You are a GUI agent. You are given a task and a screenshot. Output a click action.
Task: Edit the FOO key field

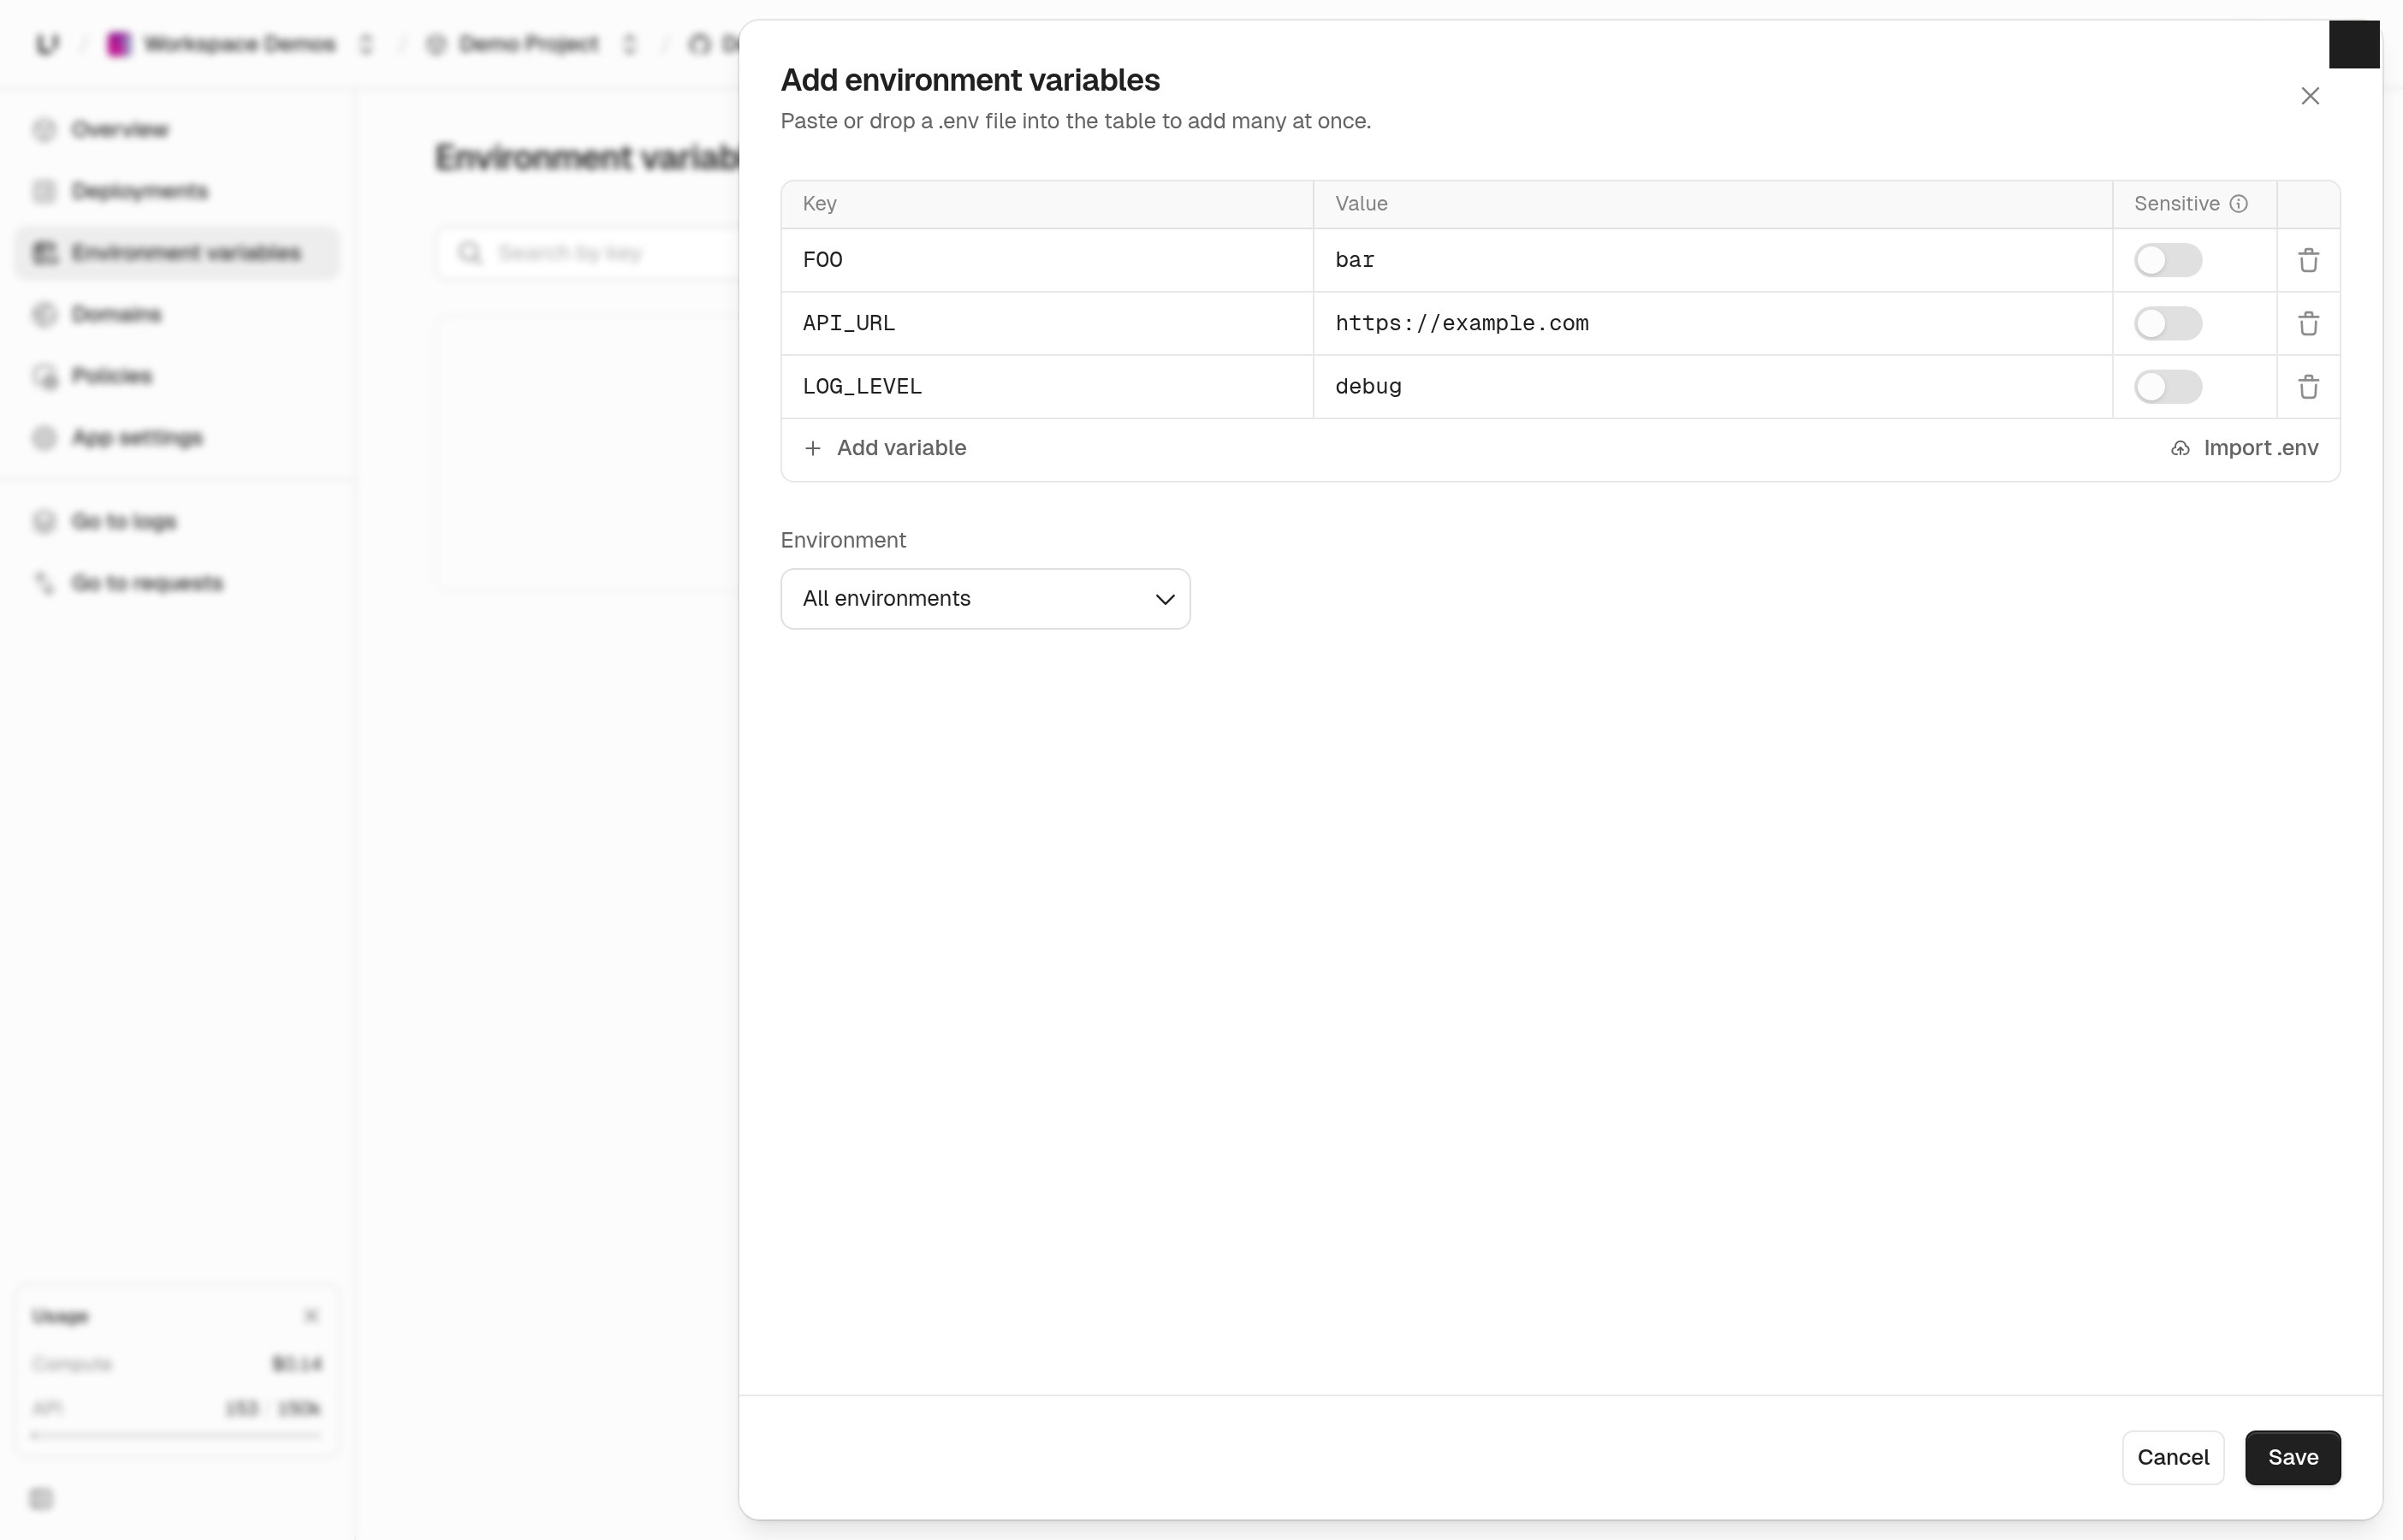click(x=1047, y=260)
